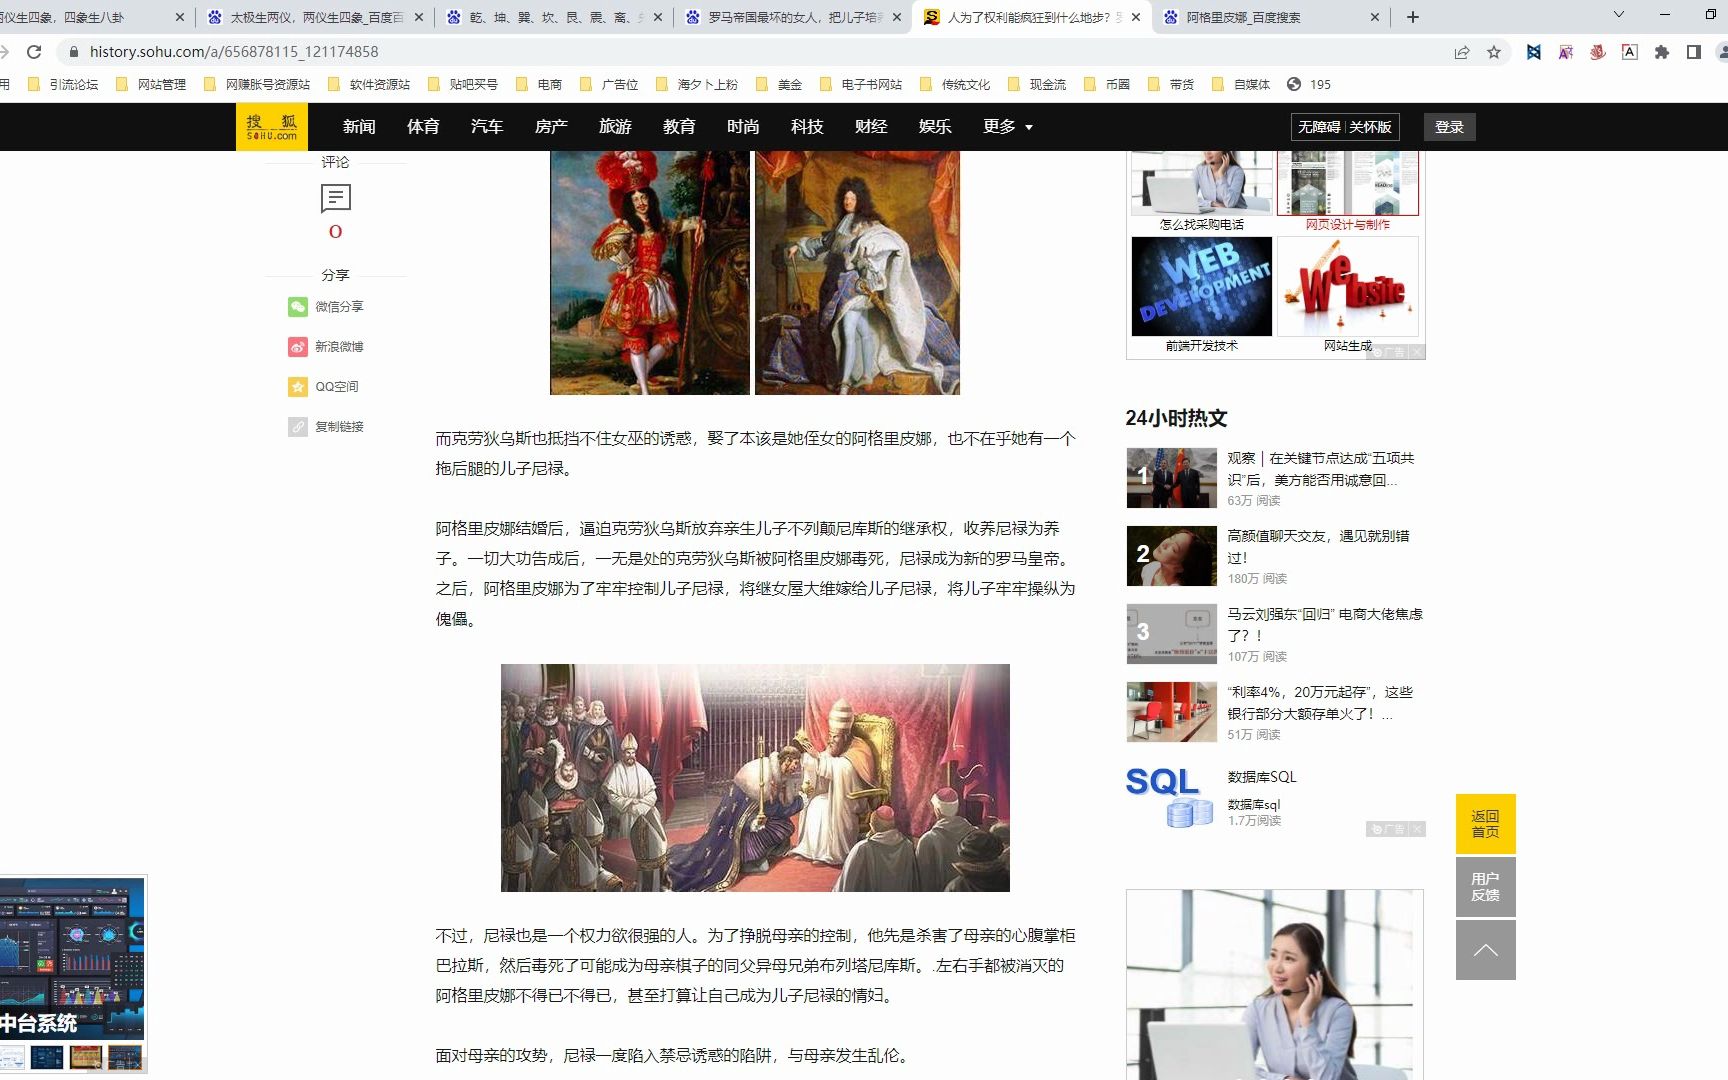This screenshot has width=1728, height=1080.
Task: Go to 房产 section
Action: click(551, 127)
